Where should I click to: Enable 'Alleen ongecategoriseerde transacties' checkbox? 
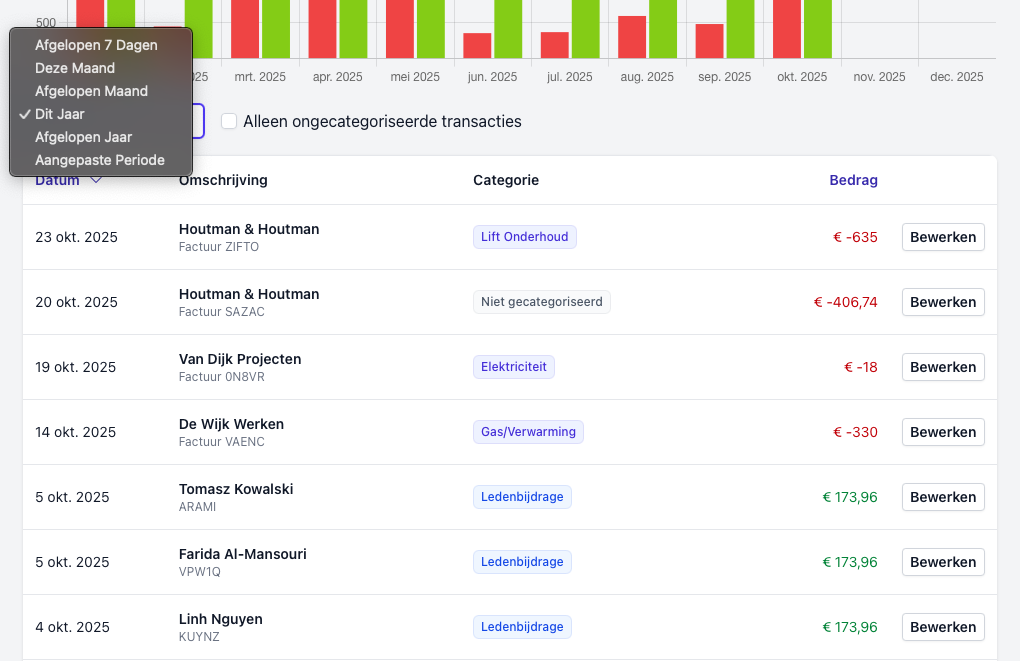coord(229,121)
